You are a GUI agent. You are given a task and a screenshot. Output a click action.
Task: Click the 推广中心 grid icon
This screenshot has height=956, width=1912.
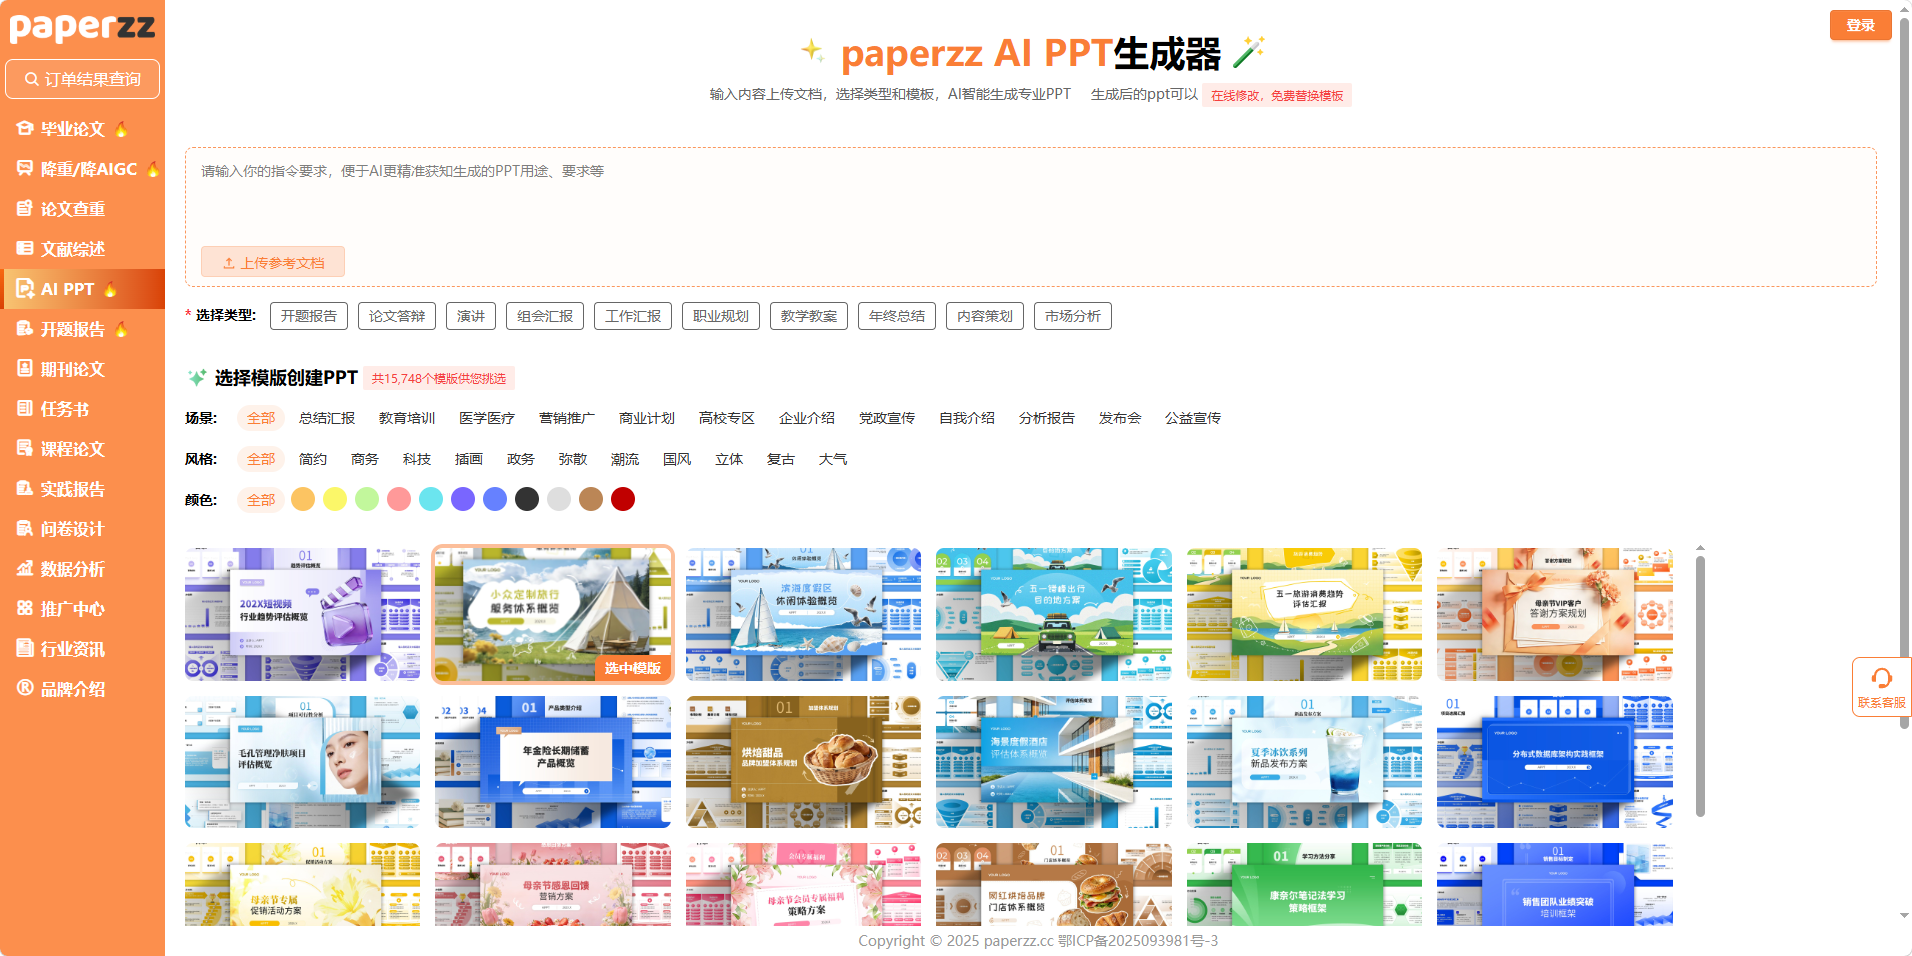pyautogui.click(x=25, y=609)
